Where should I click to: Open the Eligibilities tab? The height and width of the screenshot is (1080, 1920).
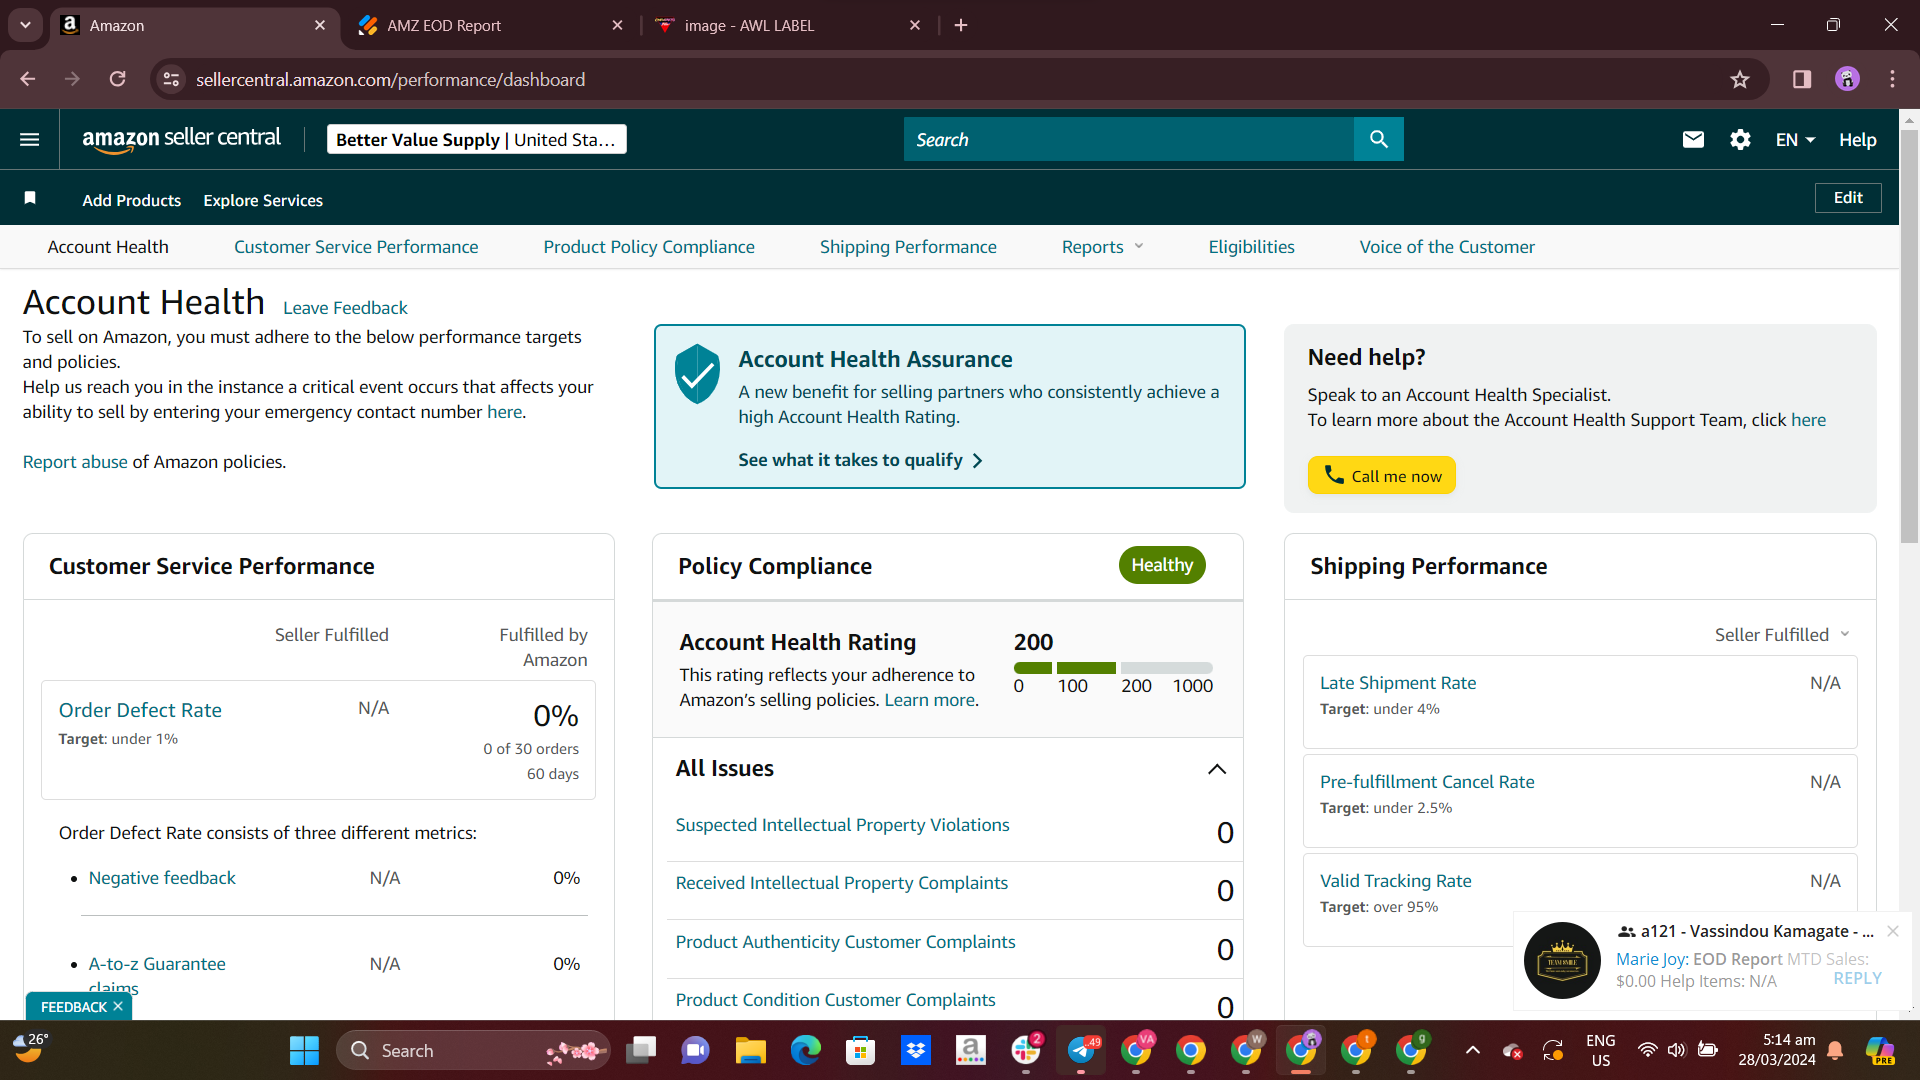point(1251,247)
